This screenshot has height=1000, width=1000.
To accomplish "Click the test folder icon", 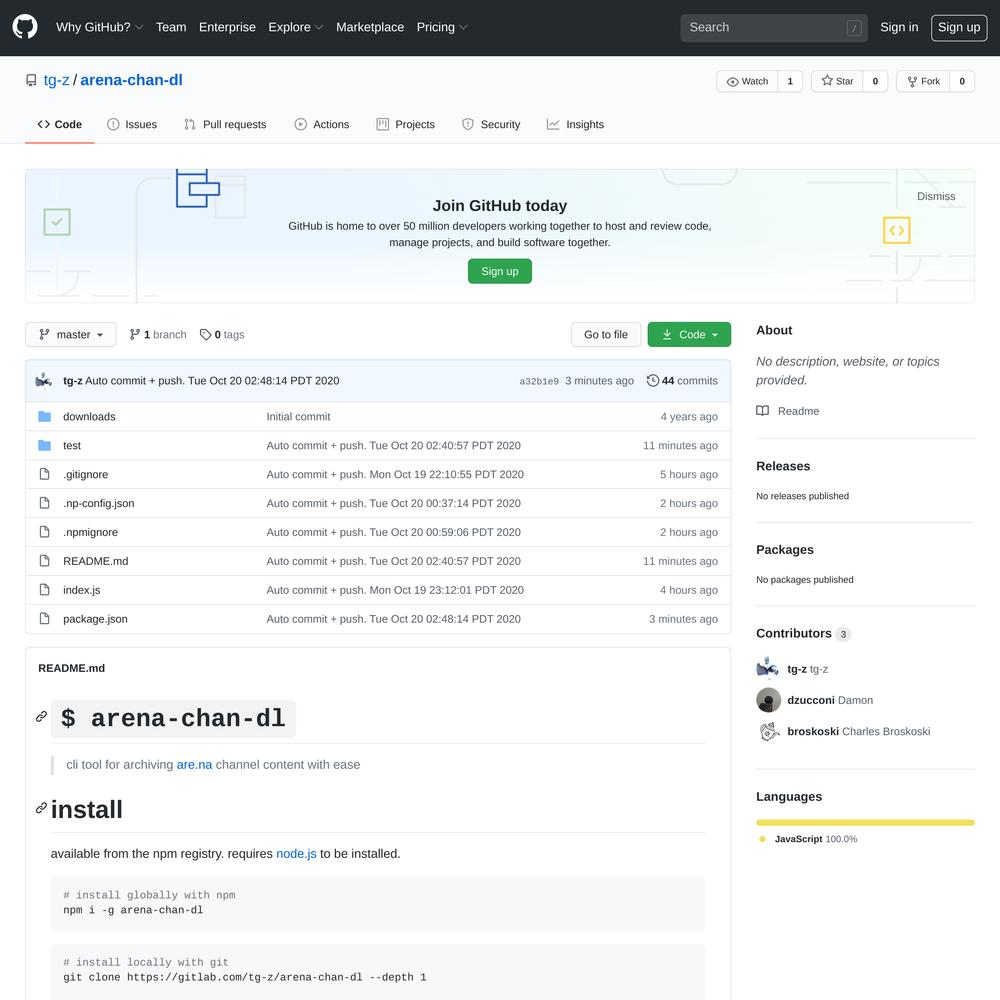I will click(45, 445).
